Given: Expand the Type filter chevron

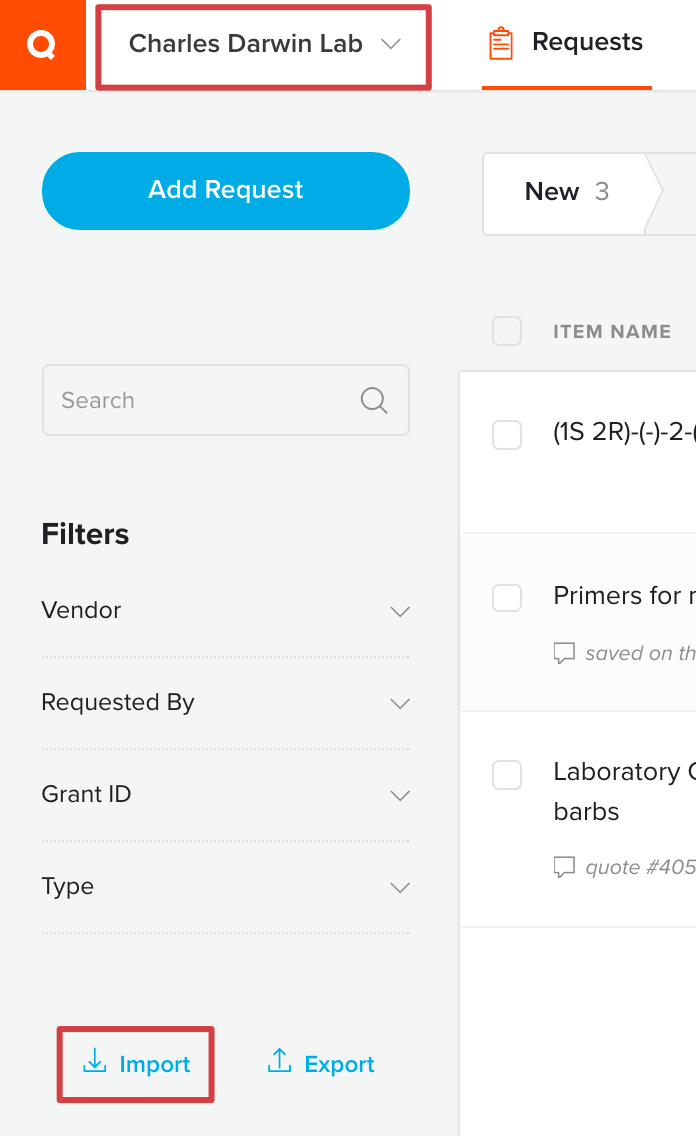Looking at the screenshot, I should pos(400,888).
